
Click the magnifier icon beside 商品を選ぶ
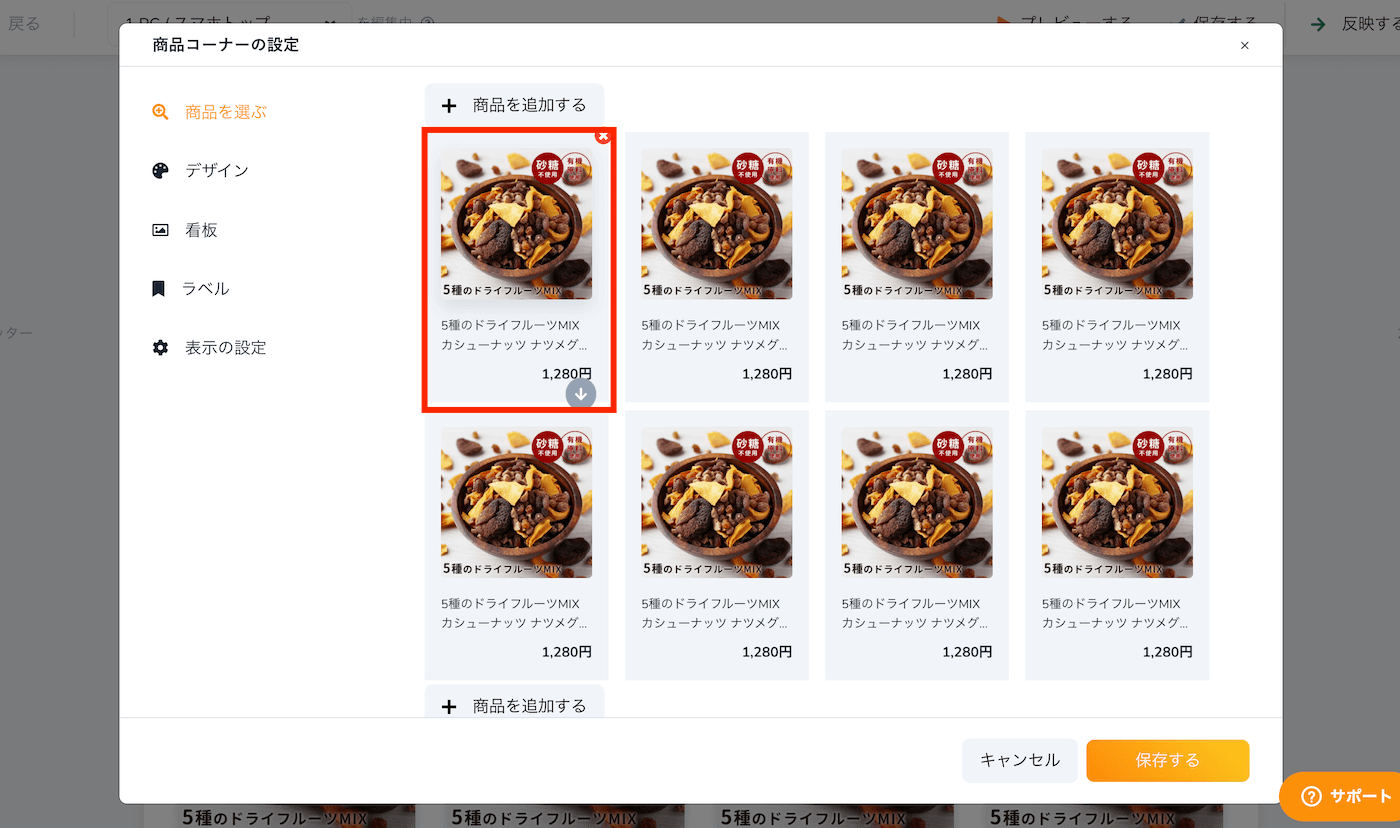point(160,112)
